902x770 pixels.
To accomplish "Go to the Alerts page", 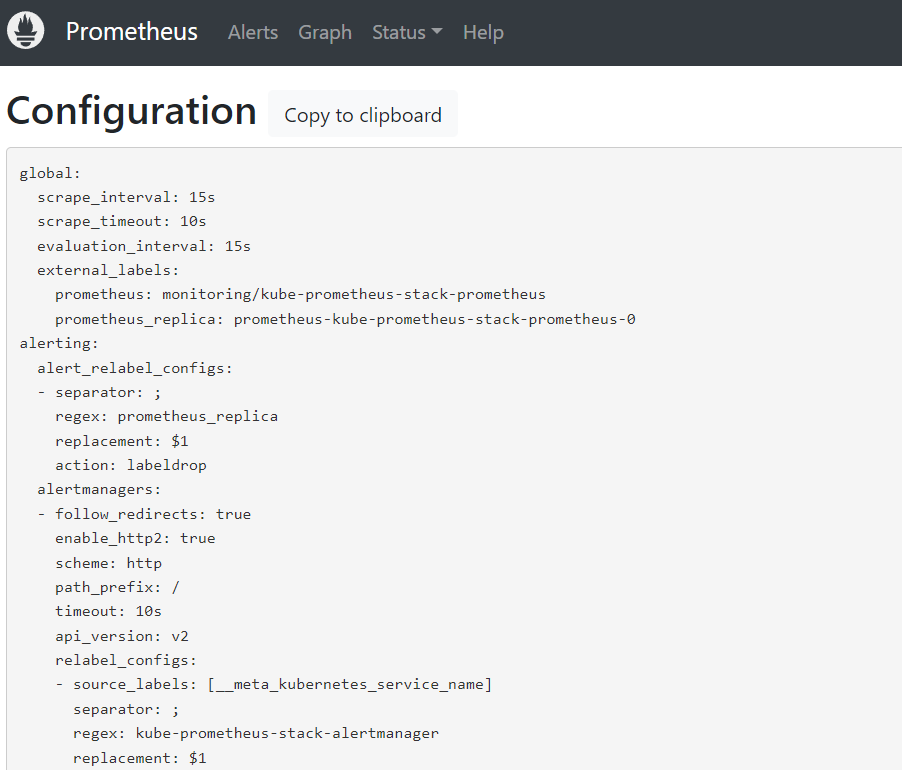I will point(253,32).
